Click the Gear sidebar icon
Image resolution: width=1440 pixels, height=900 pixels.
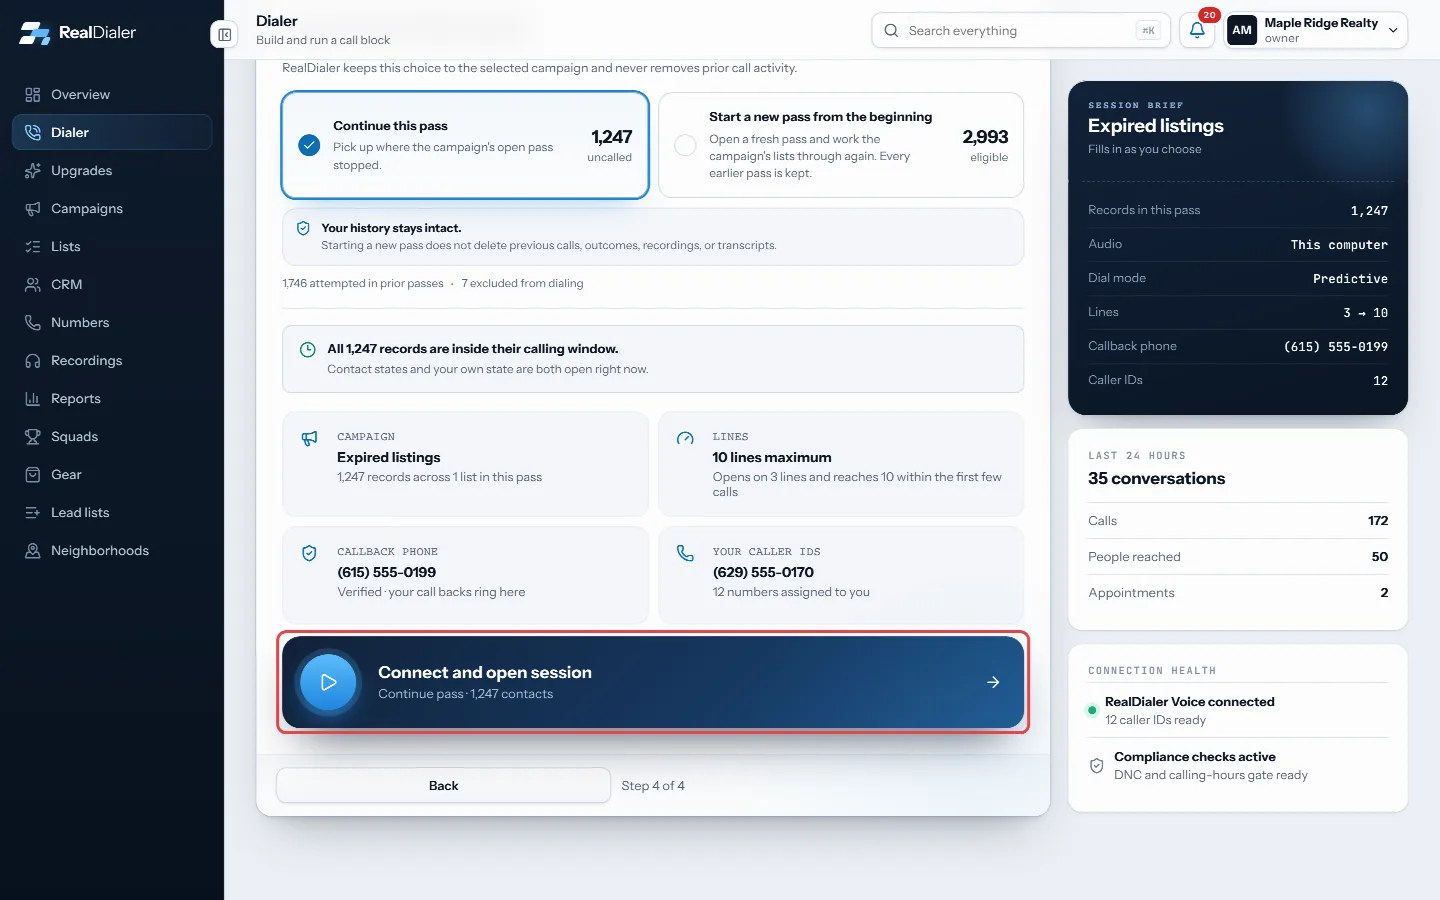[x=33, y=475]
